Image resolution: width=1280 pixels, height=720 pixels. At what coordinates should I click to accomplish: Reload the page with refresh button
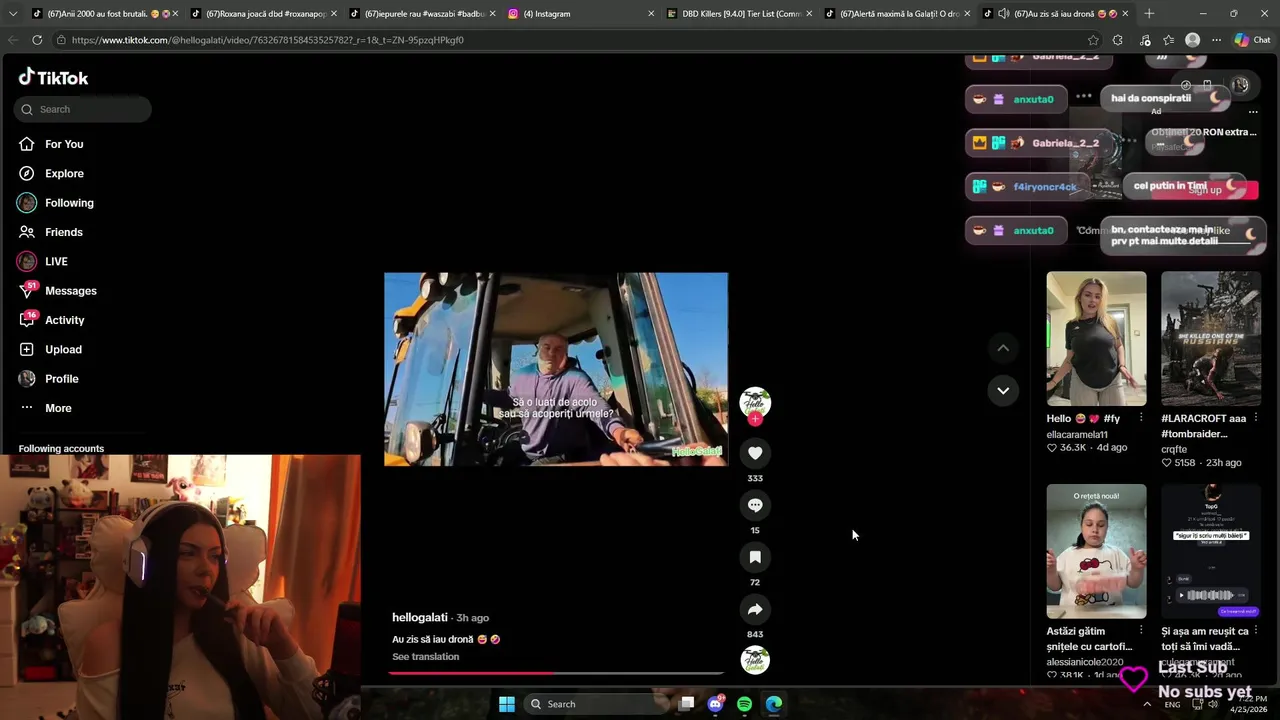(37, 40)
